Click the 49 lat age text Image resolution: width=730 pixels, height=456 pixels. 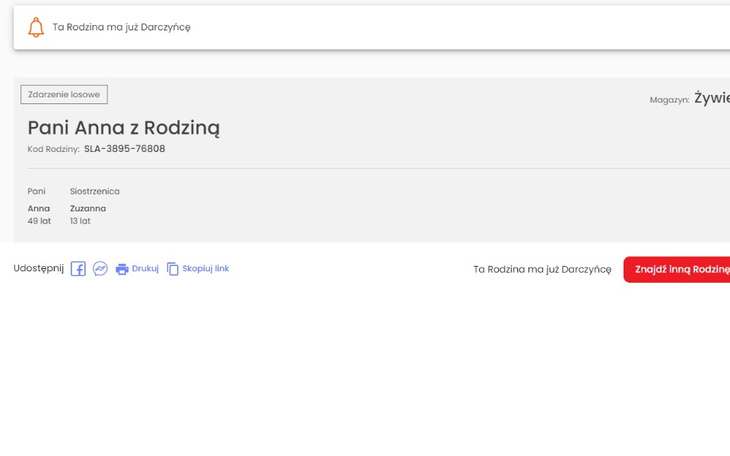(x=39, y=221)
